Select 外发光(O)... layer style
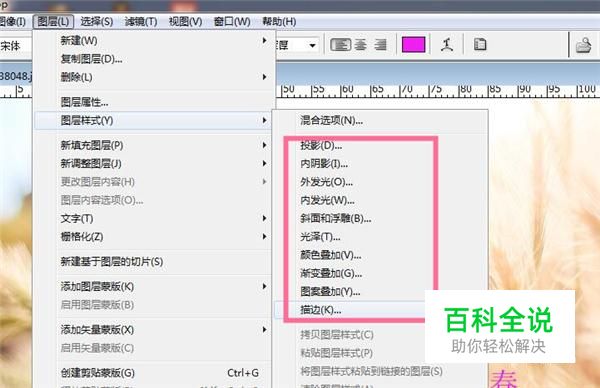The image size is (600, 388). (380, 182)
